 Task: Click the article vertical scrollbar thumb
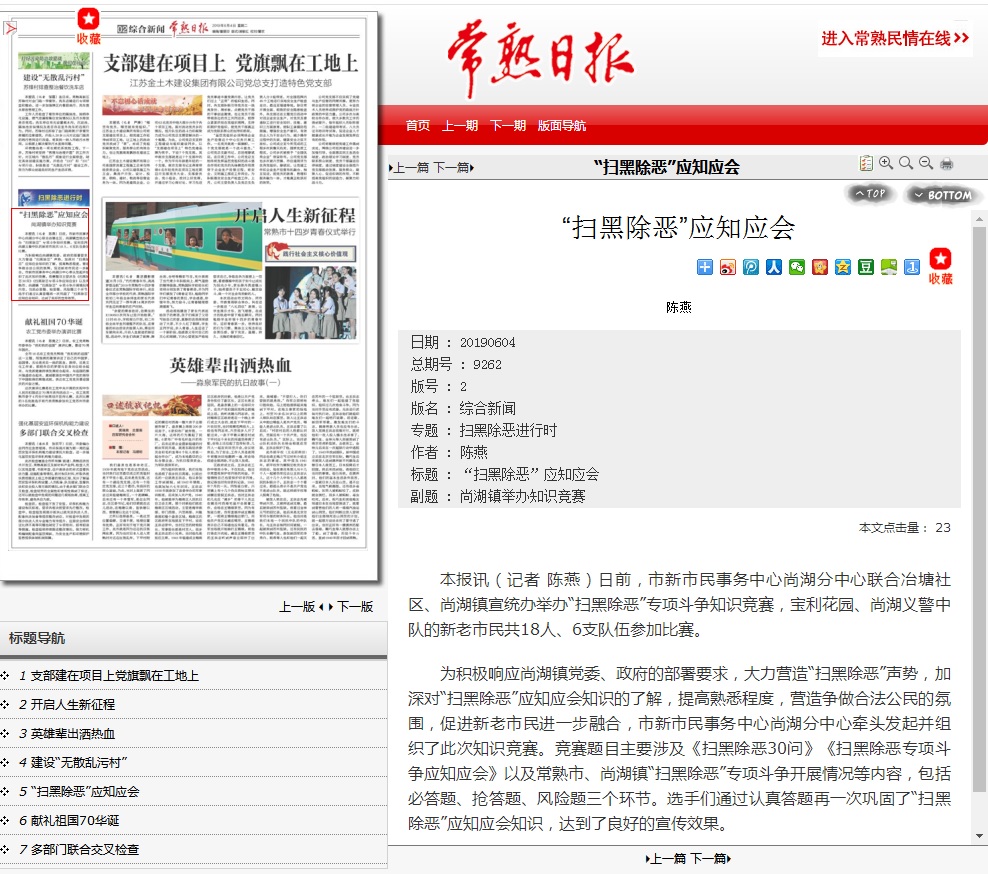979,509
